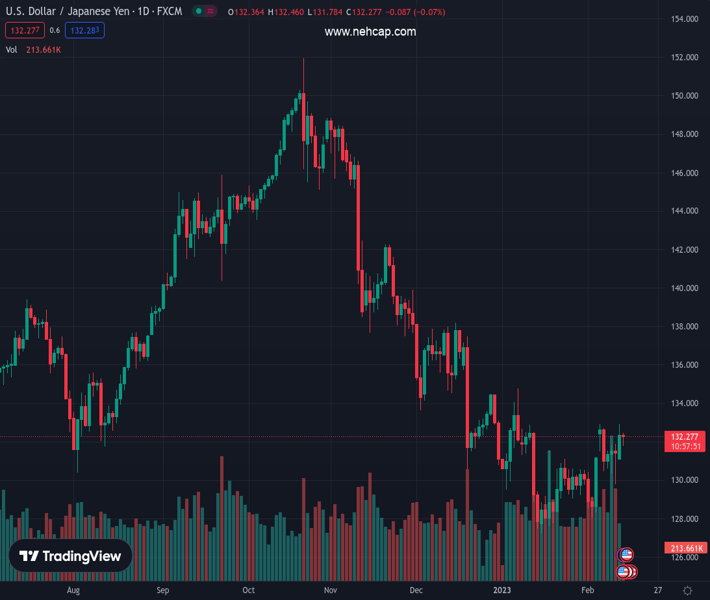Click the 2023 label on time axis
Screen dimensions: 710x600
502,590
